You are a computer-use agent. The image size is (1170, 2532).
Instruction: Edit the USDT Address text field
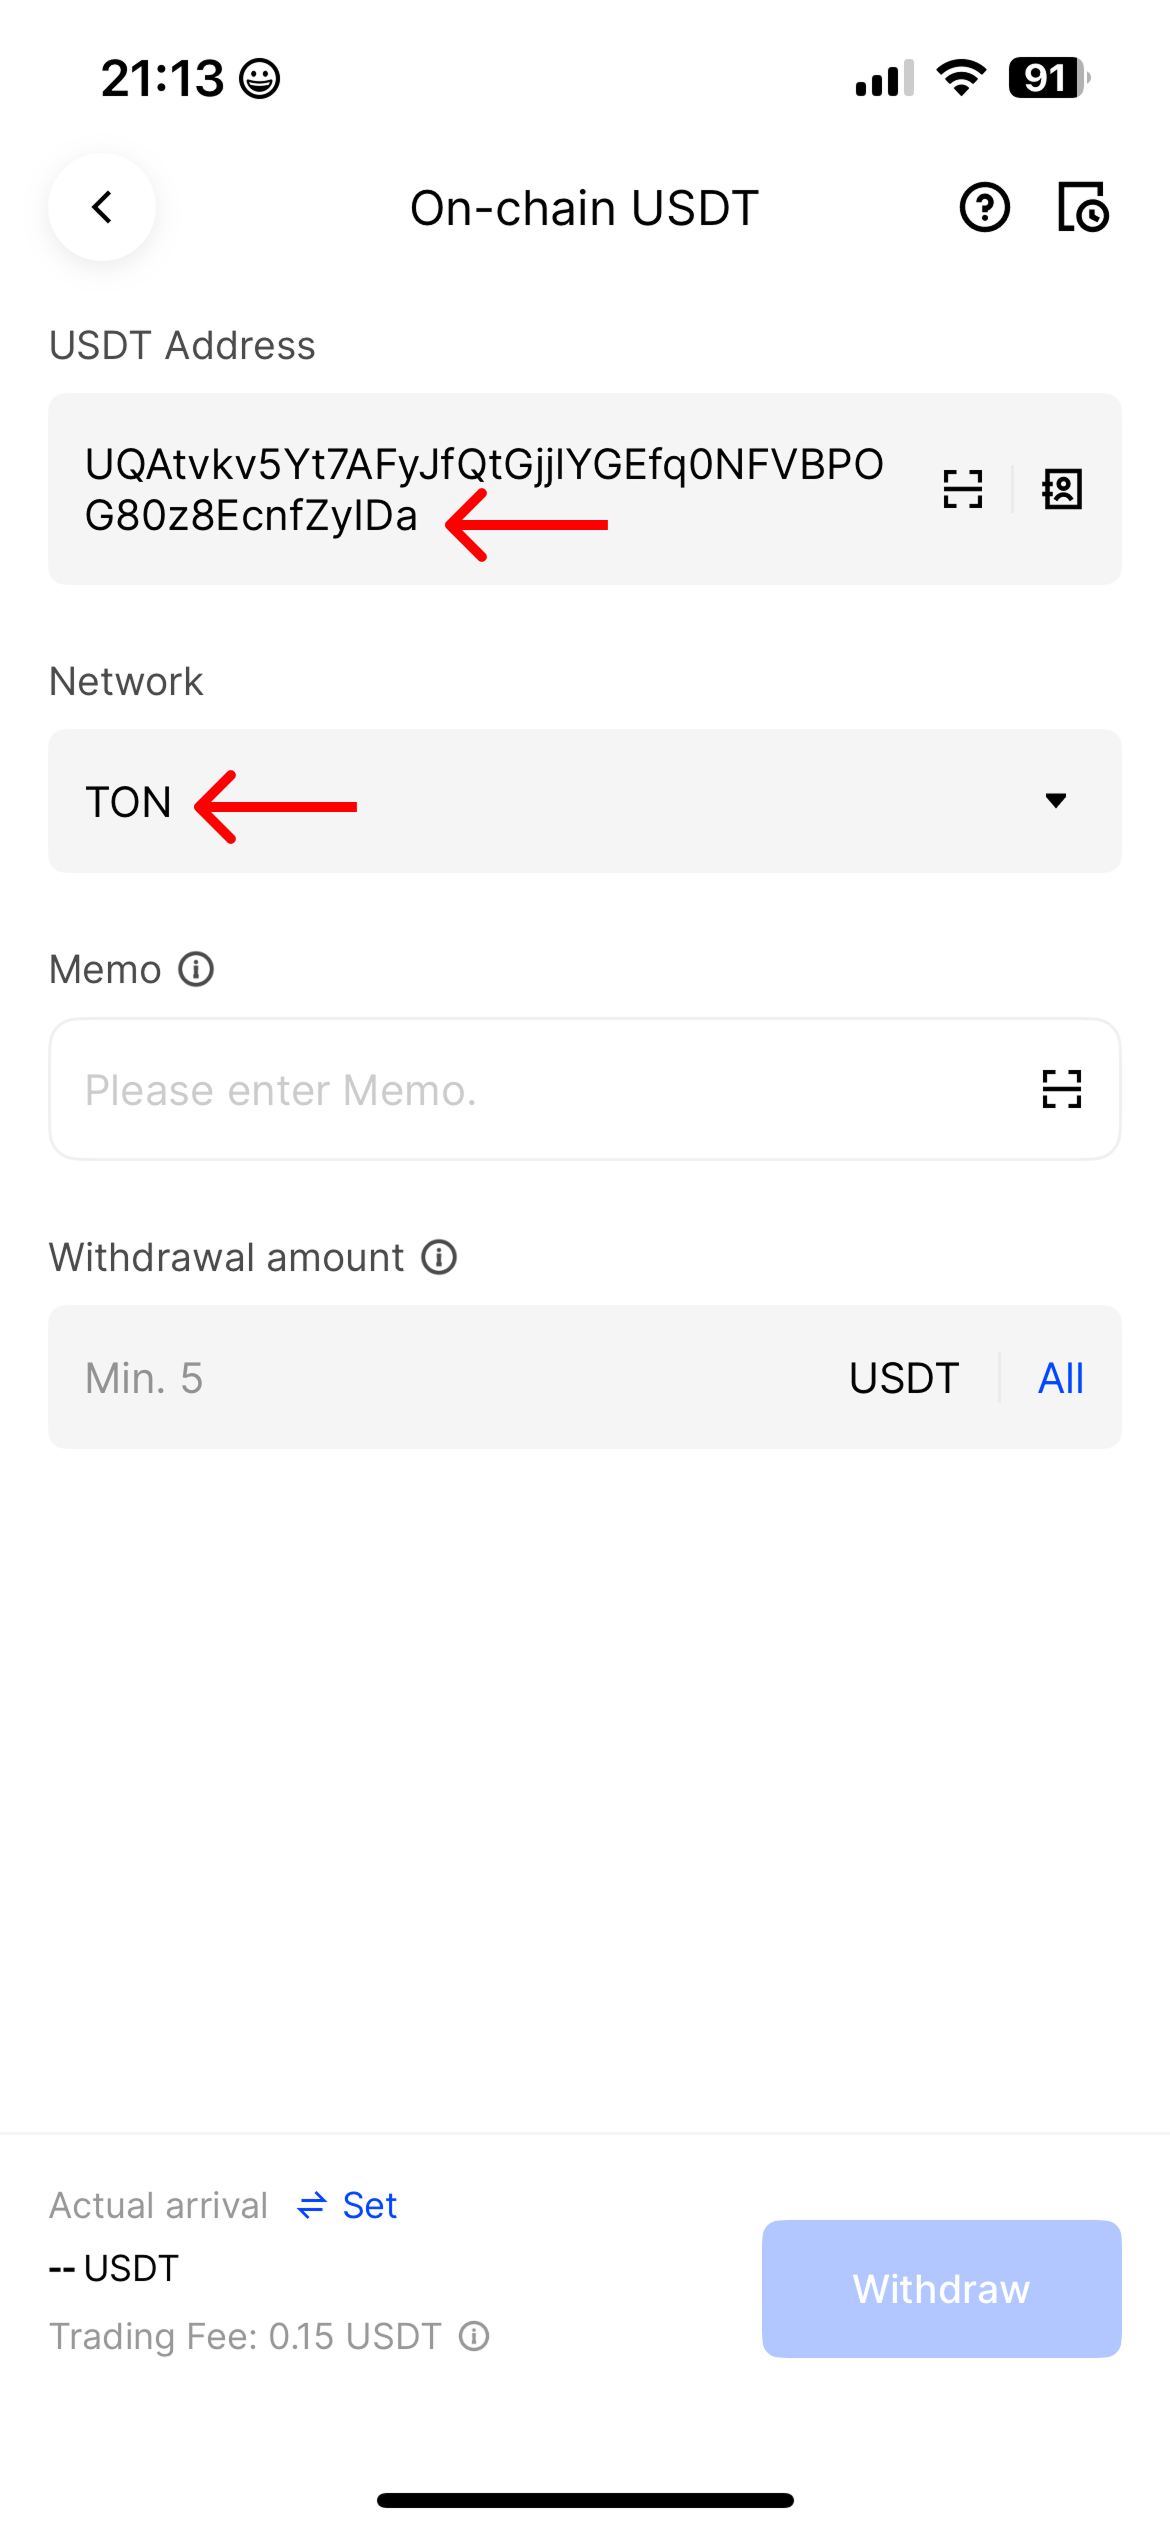[484, 489]
